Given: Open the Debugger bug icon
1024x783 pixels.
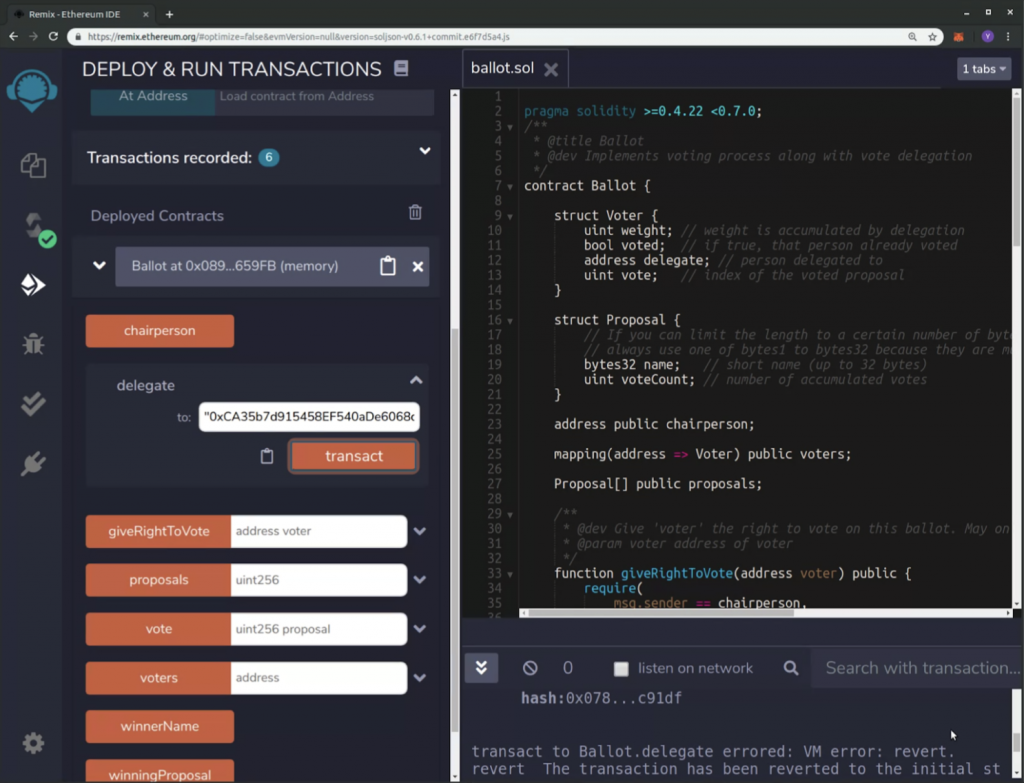Looking at the screenshot, I should (33, 344).
